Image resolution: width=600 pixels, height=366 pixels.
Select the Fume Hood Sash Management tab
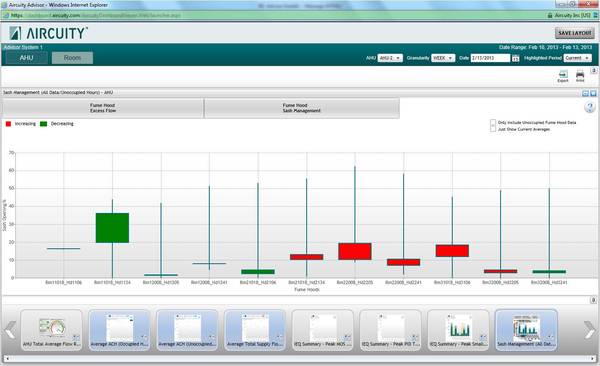pos(302,108)
